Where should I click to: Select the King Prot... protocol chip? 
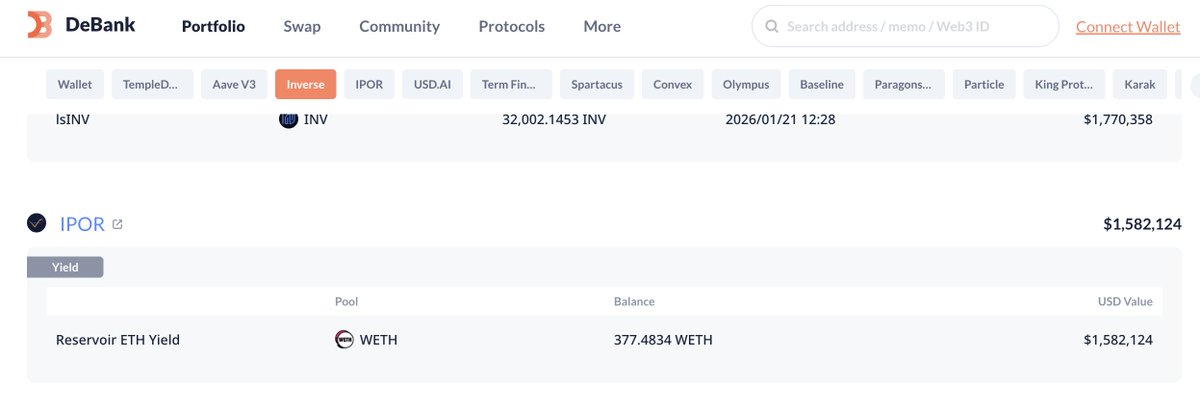[x=1065, y=84]
